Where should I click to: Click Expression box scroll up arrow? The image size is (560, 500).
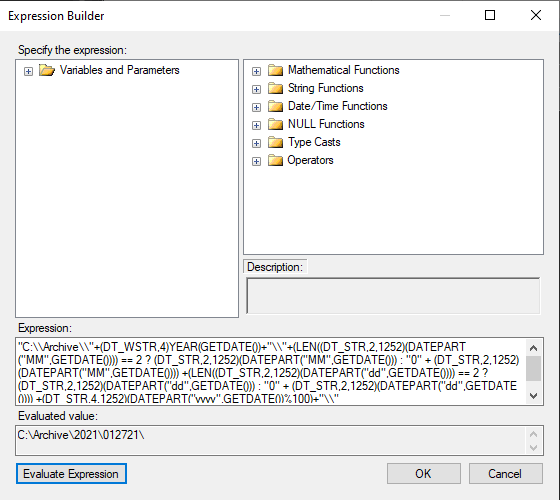click(x=534, y=348)
